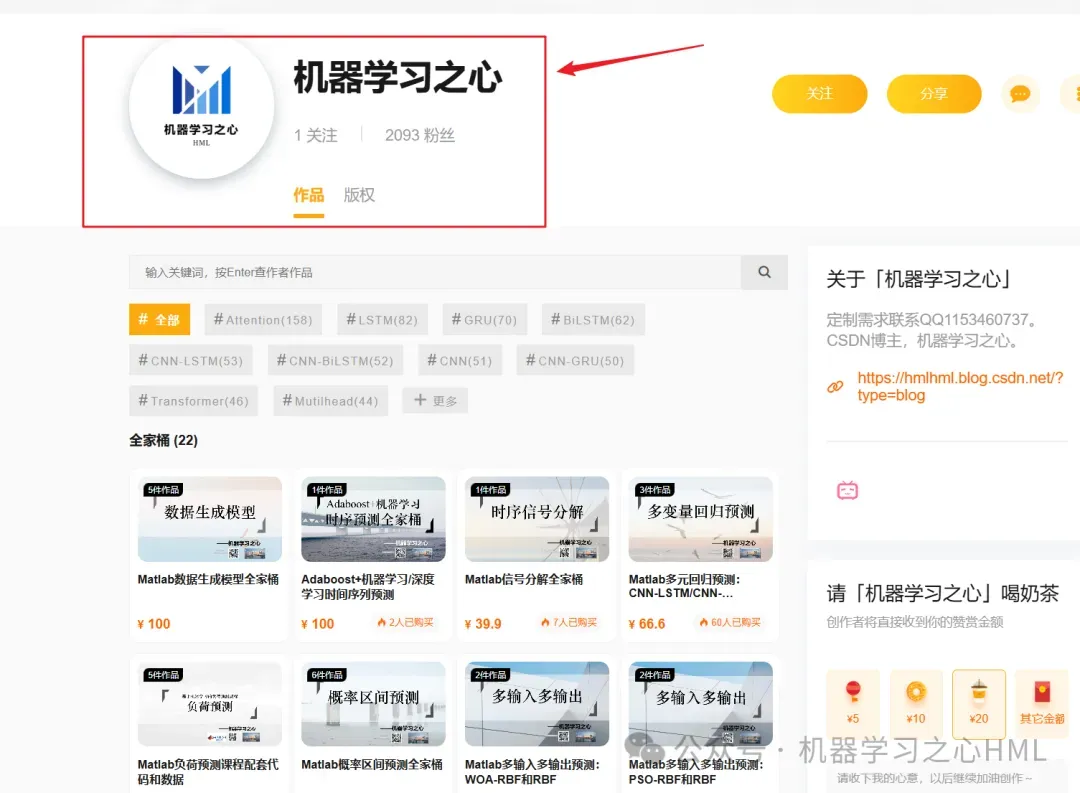Click the 7人已购买 purchase count
This screenshot has width=1080, height=793.
(569, 622)
